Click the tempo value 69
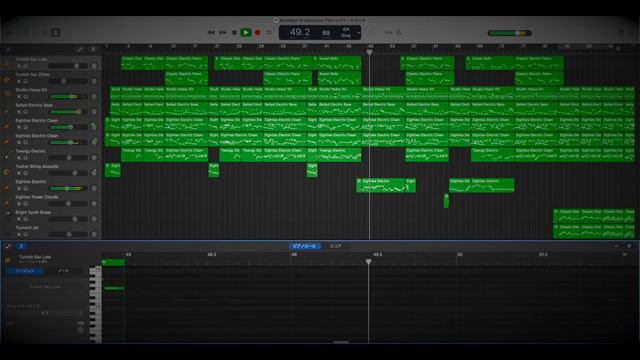The height and width of the screenshot is (360, 640). coord(326,33)
